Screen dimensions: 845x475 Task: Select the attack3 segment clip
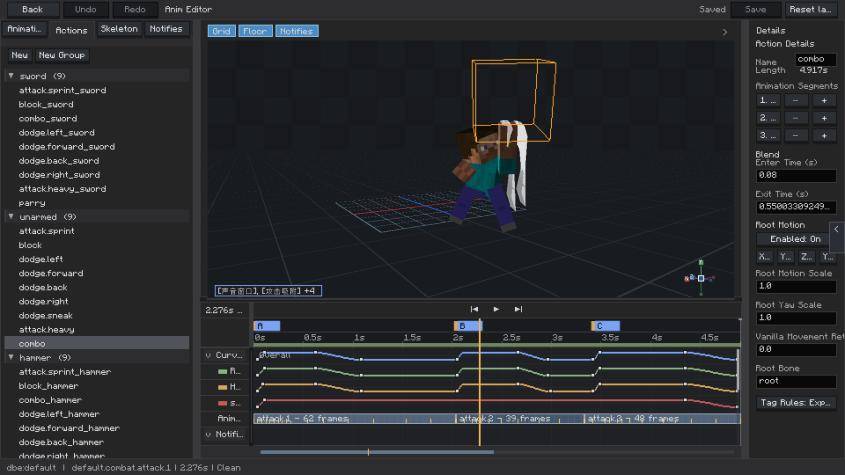(x=662, y=418)
